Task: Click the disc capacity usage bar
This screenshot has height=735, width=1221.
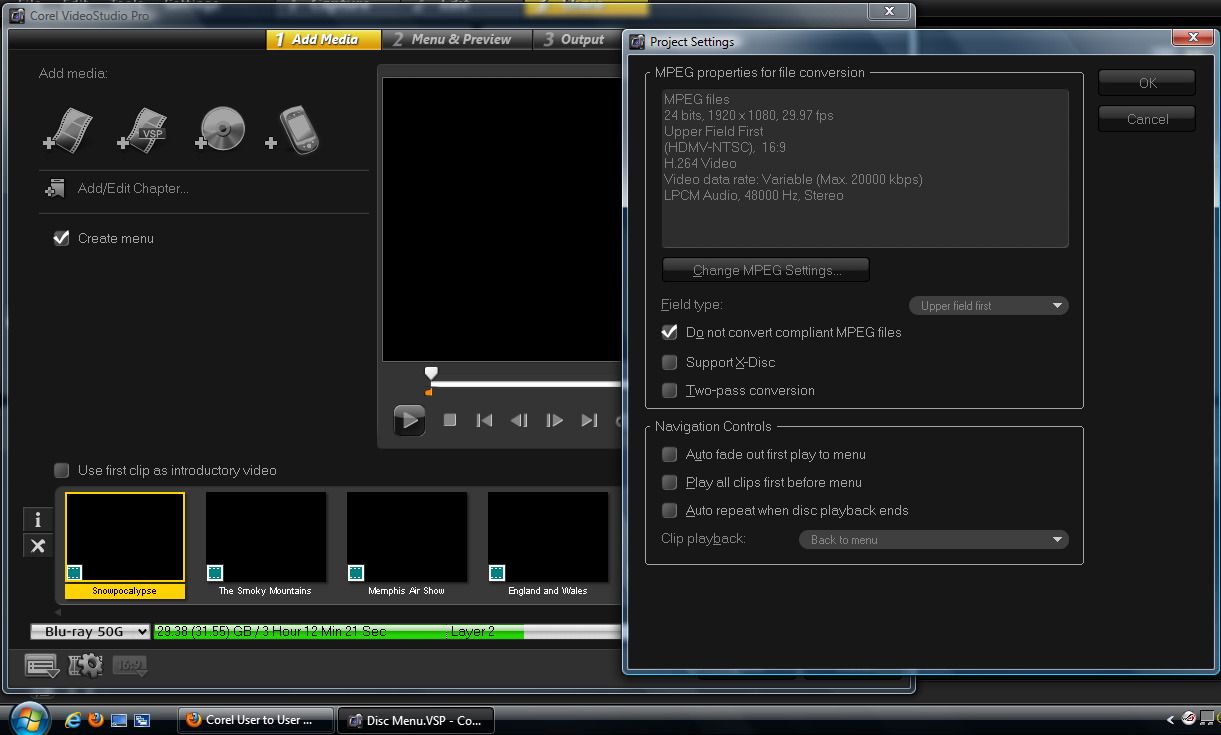Action: coord(388,632)
